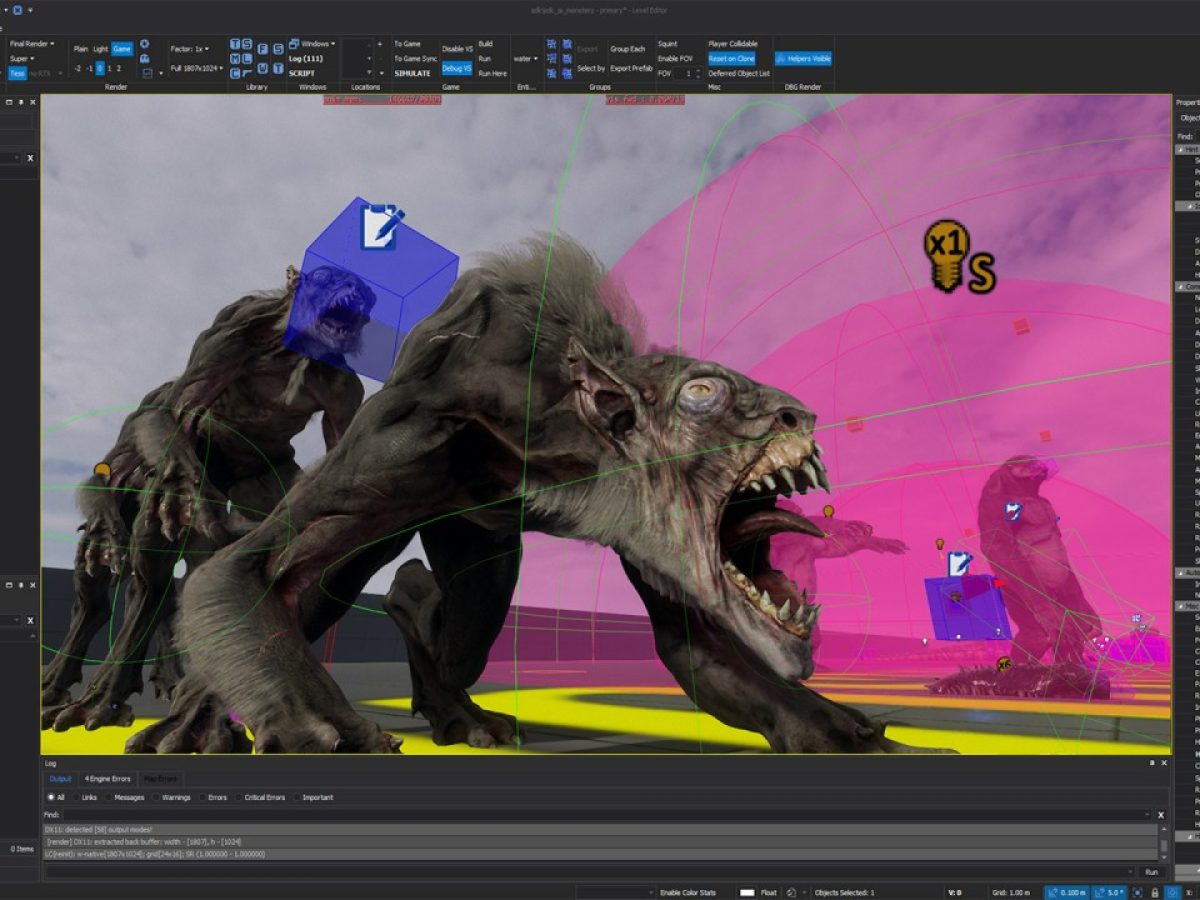Open the dropdown arrow beside the screen icon
Image resolution: width=1200 pixels, height=900 pixels.
pyautogui.click(x=161, y=73)
